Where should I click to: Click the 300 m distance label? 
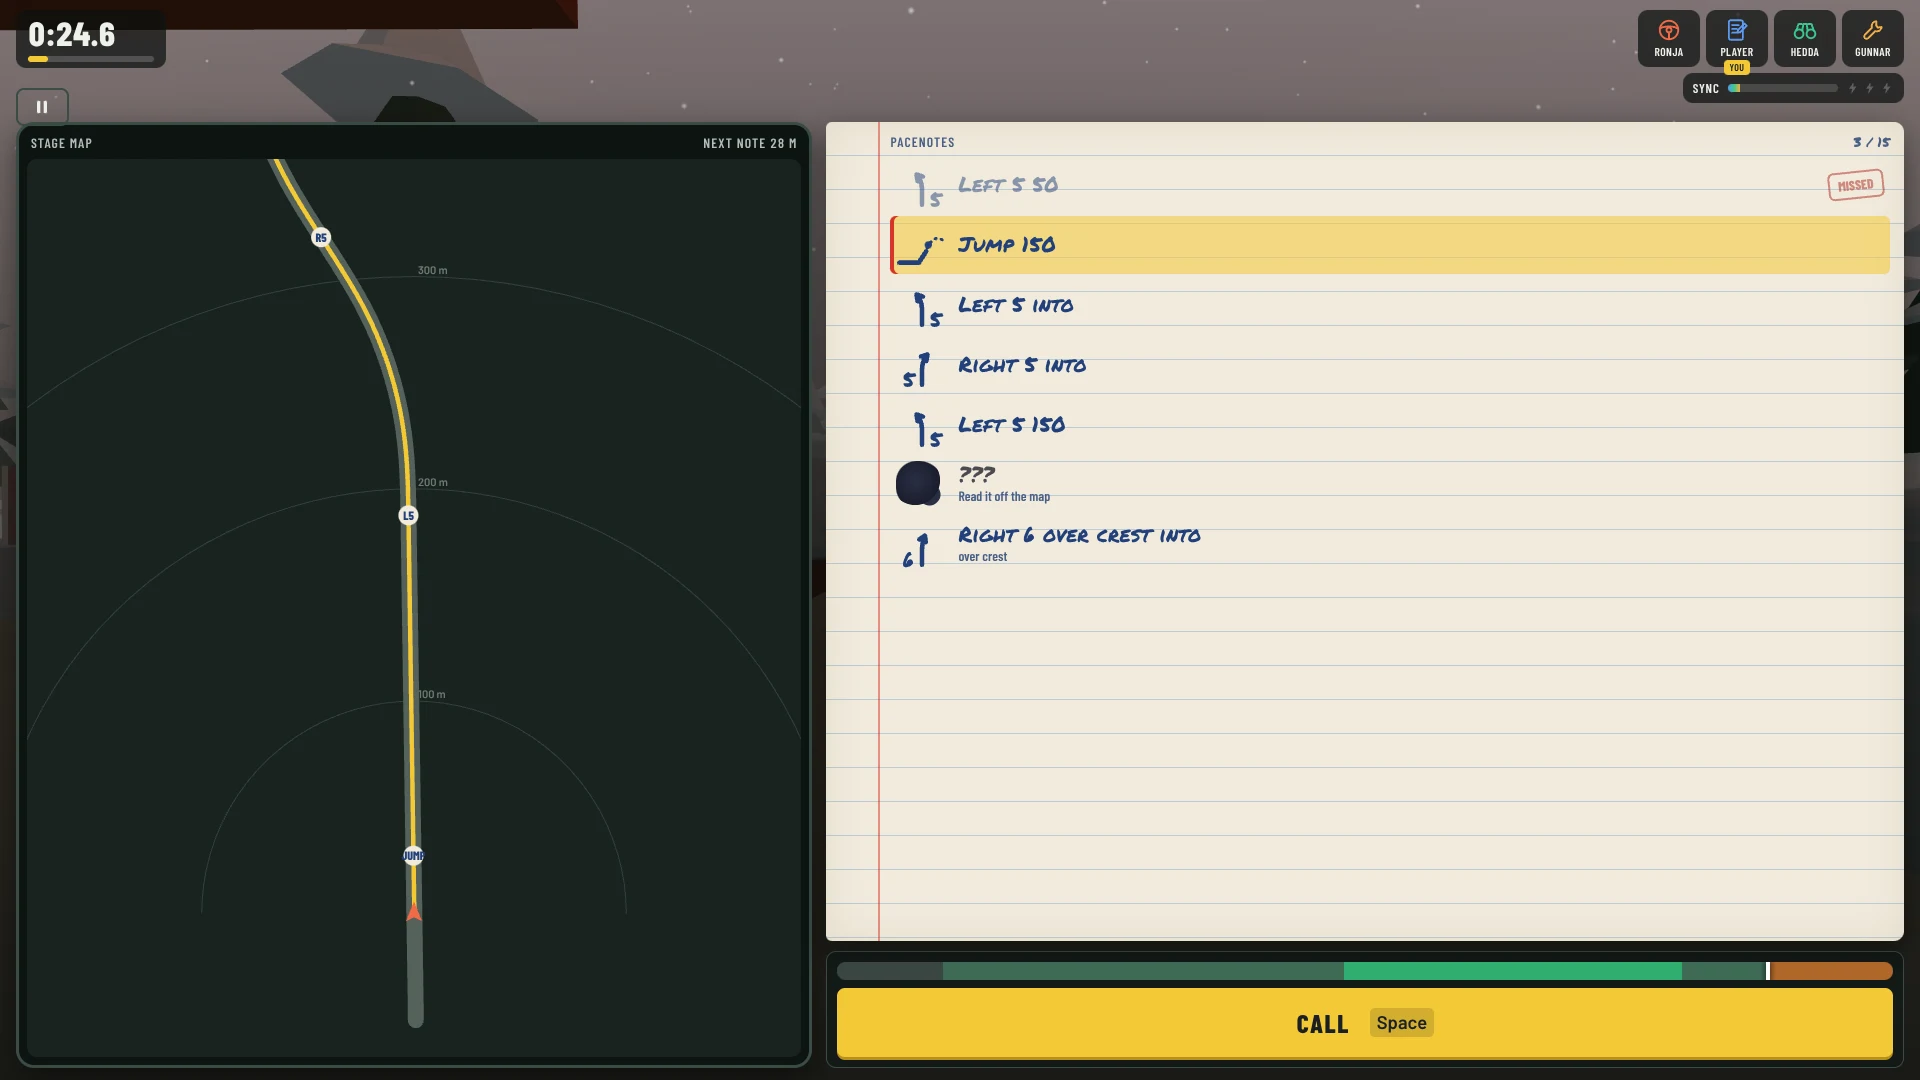(x=432, y=270)
